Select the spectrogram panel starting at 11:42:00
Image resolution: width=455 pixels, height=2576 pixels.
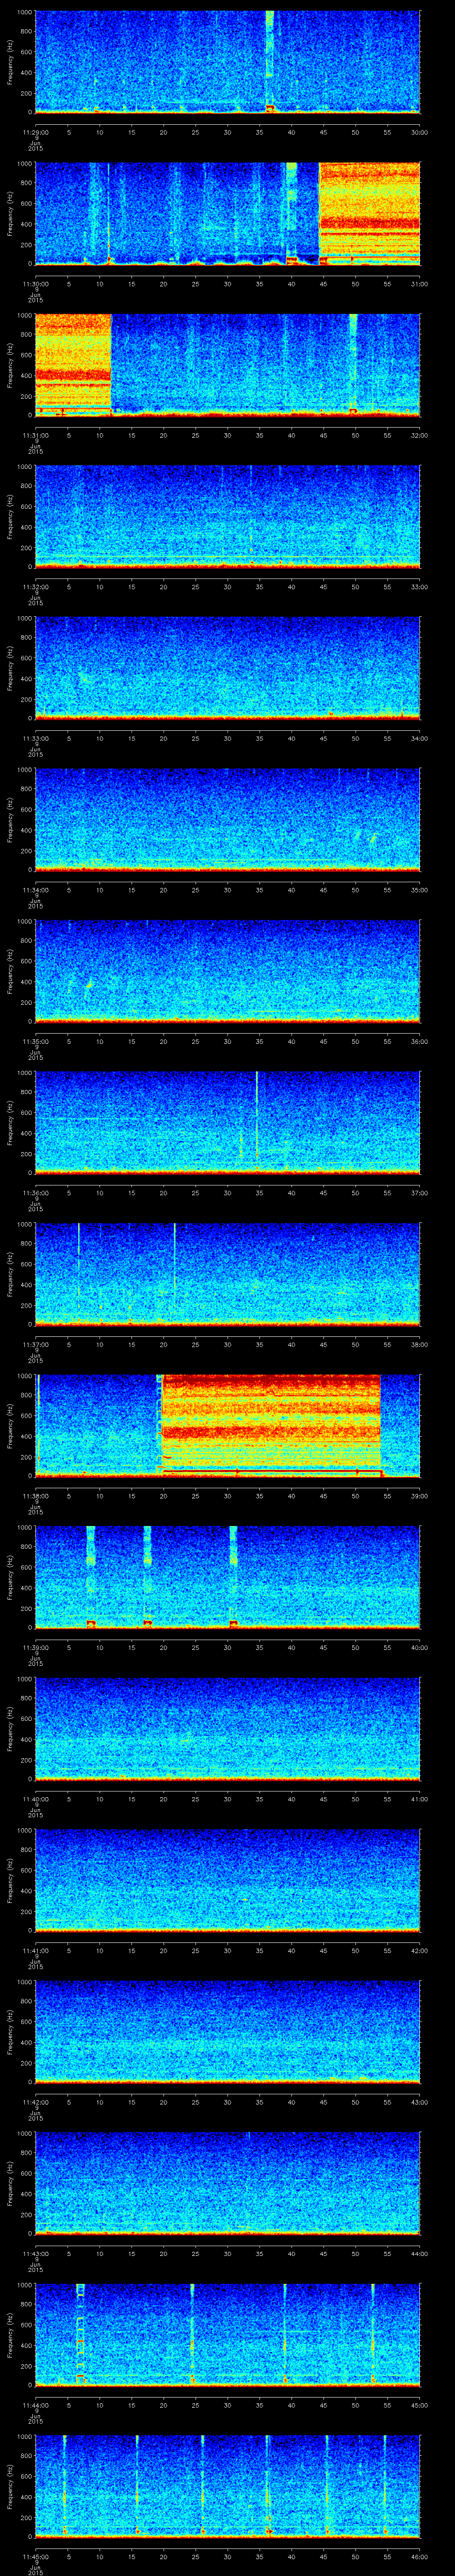[227, 2032]
